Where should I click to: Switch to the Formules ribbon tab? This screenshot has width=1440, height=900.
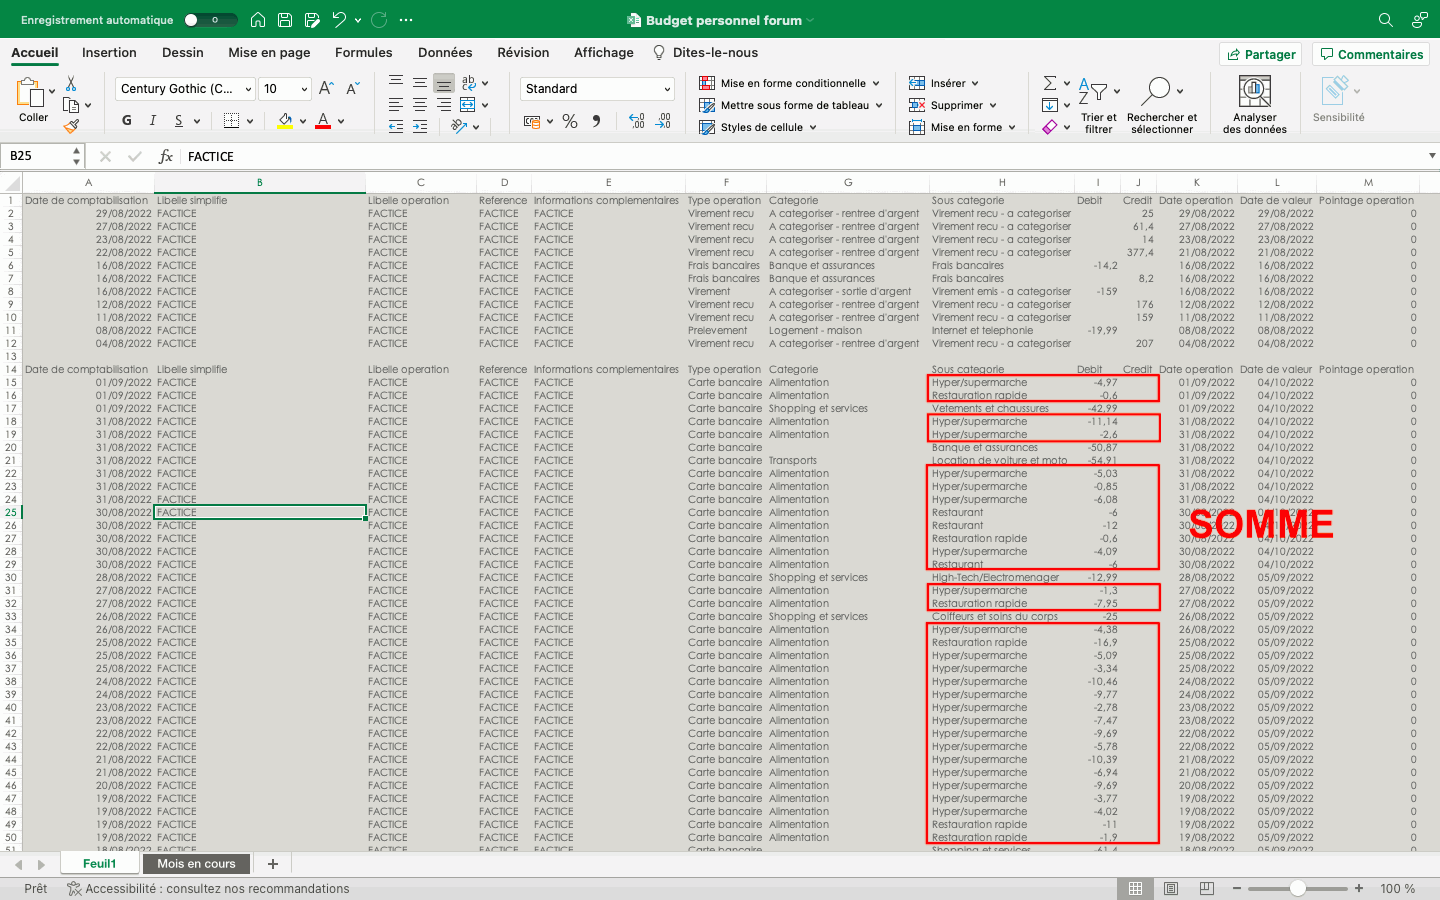[x=363, y=53]
